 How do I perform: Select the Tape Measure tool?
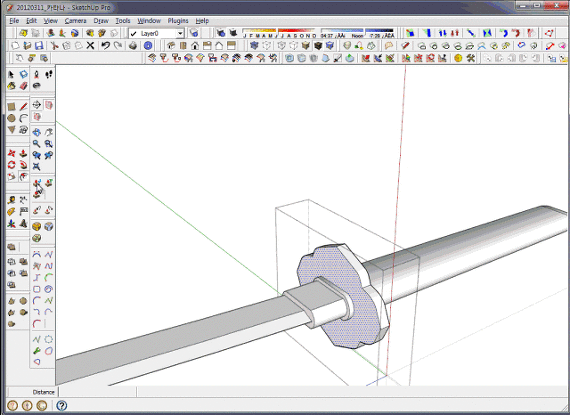[11, 200]
